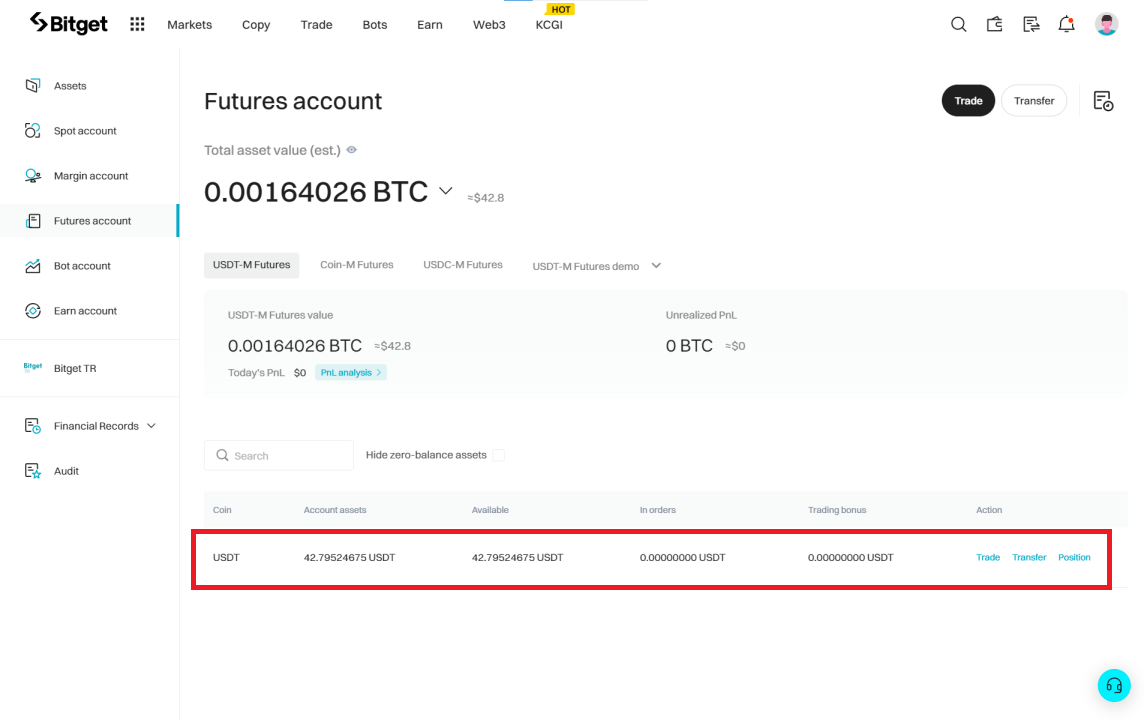Switch to the USDC-M Futures tab
This screenshot has height=720, width=1144.
tap(463, 265)
